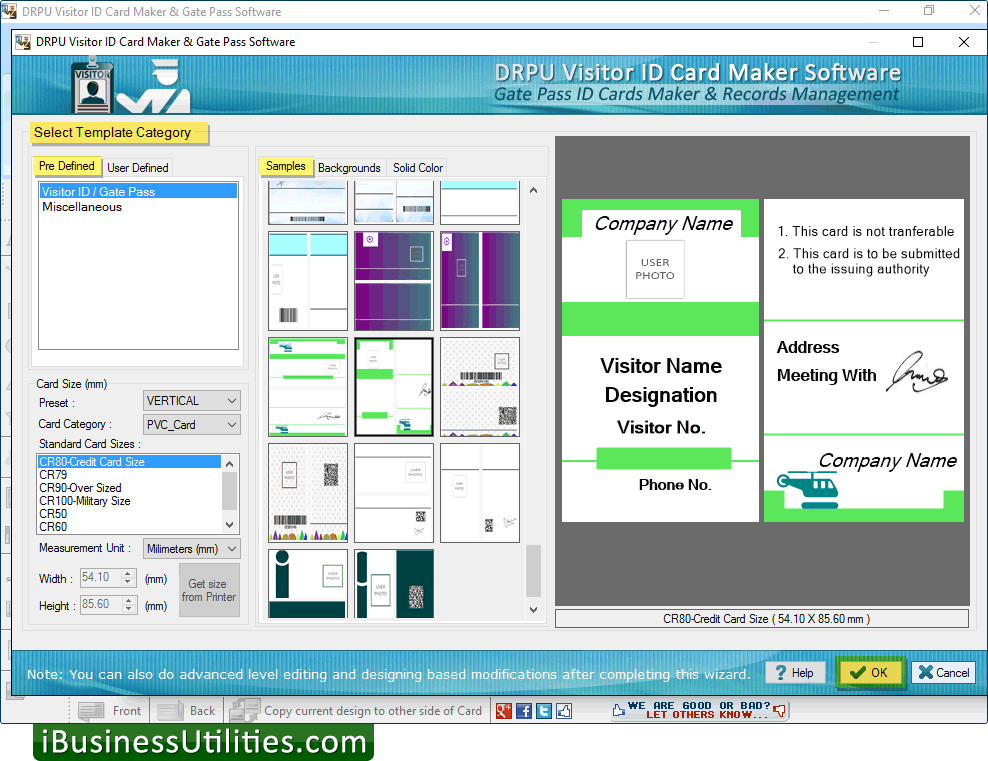Click the visitor badge logo in header

point(93,86)
